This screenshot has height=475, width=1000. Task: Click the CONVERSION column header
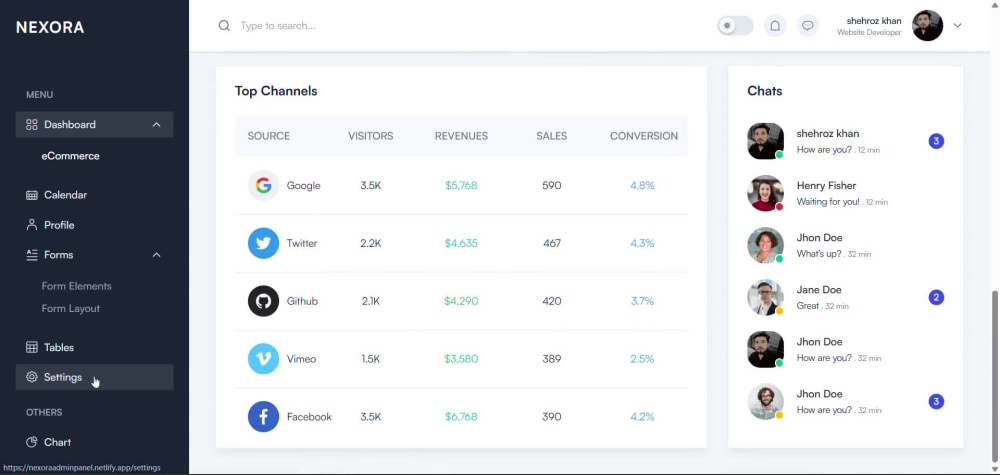pos(643,136)
